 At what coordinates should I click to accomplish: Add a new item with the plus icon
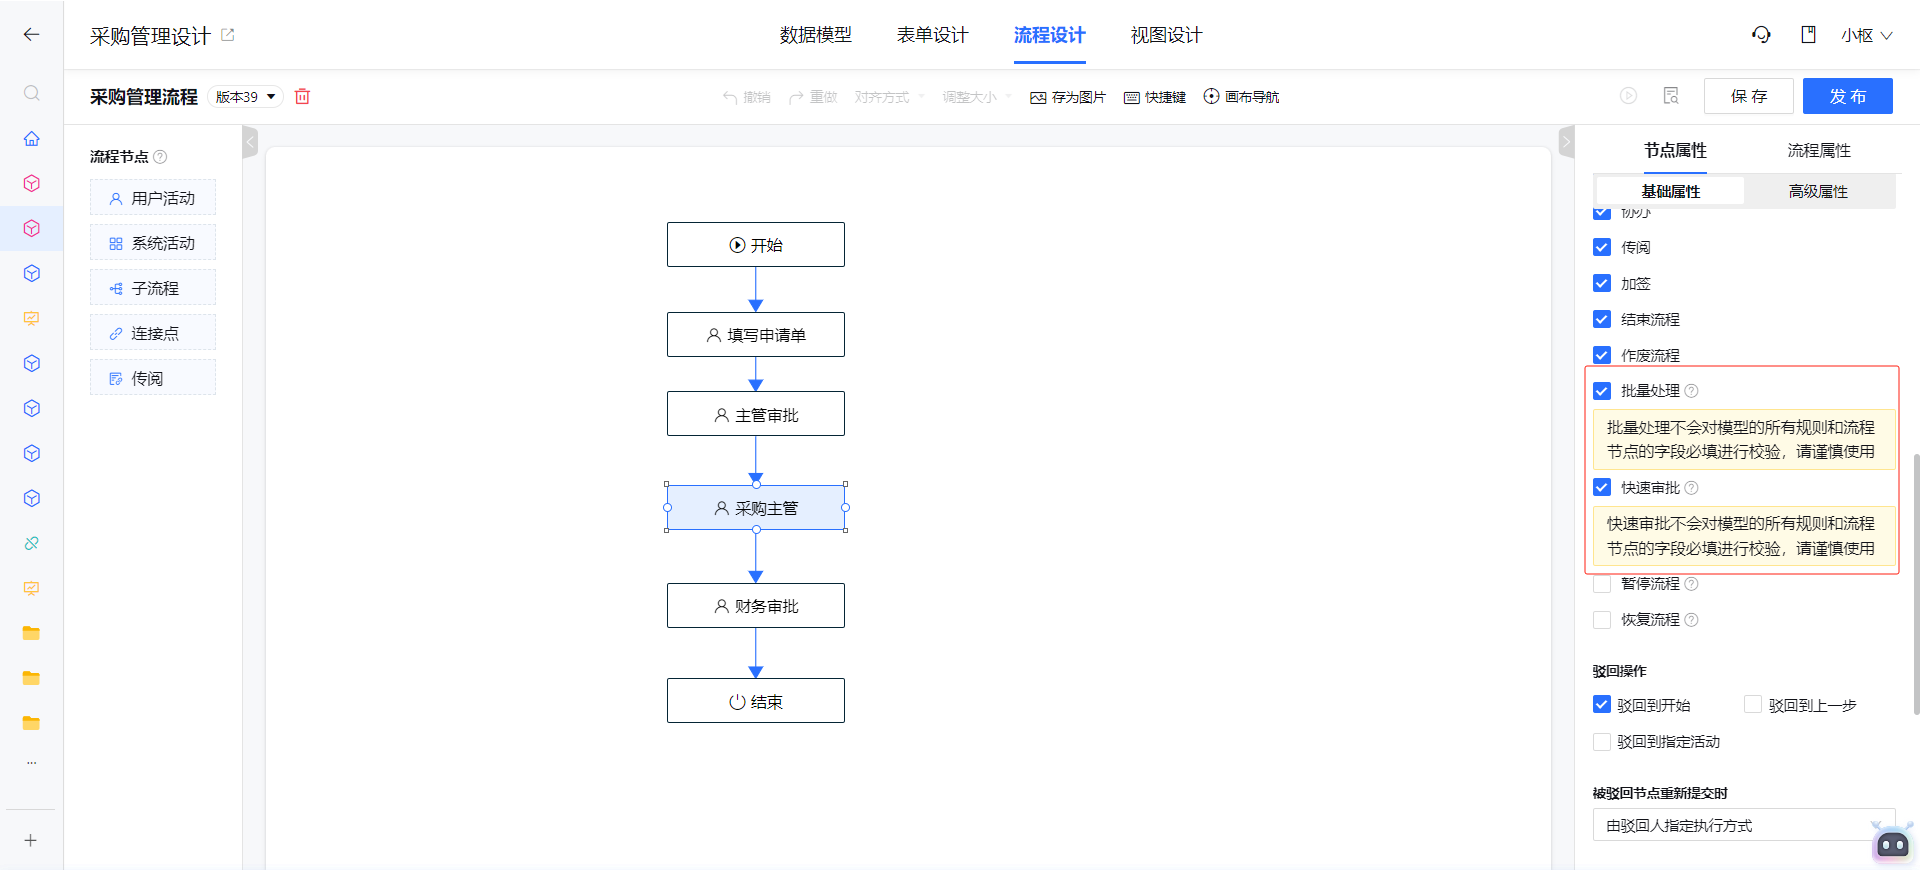pos(31,840)
